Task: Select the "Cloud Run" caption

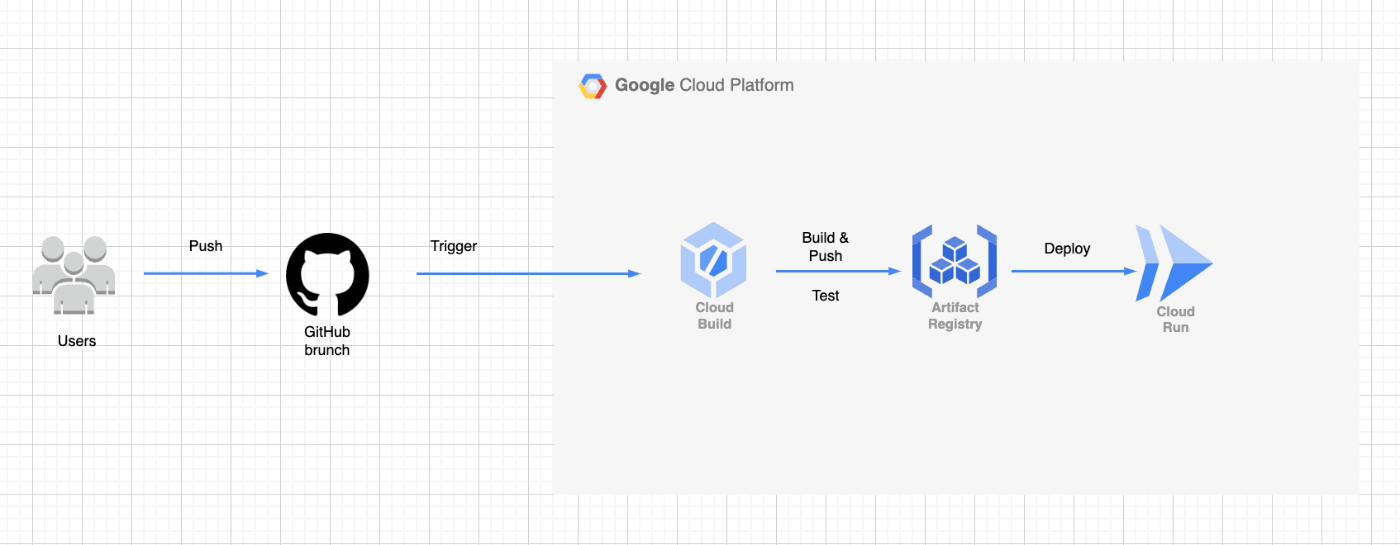Action: [x=1175, y=319]
